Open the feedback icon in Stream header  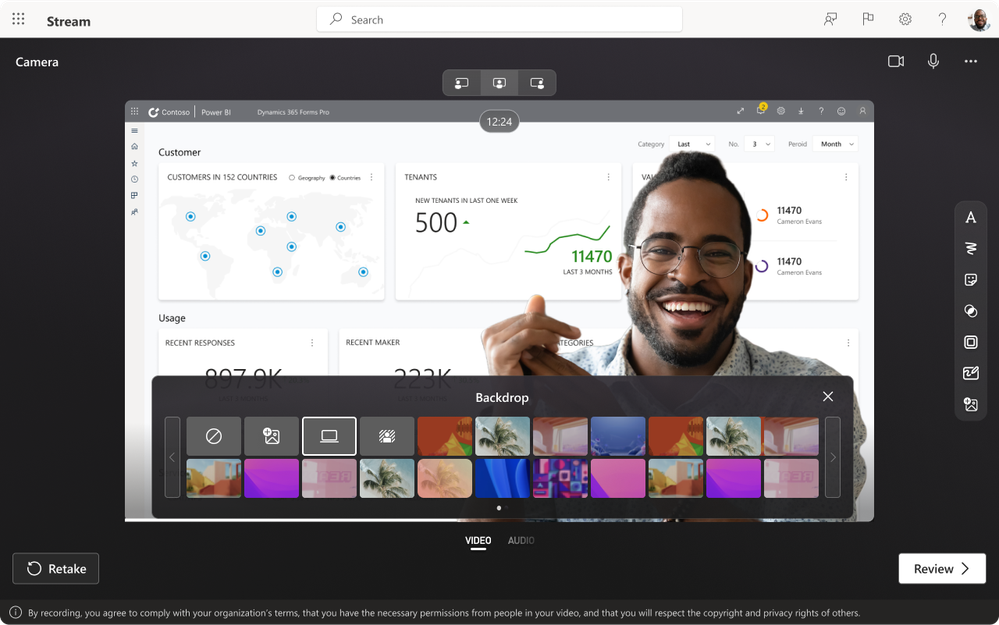[830, 19]
